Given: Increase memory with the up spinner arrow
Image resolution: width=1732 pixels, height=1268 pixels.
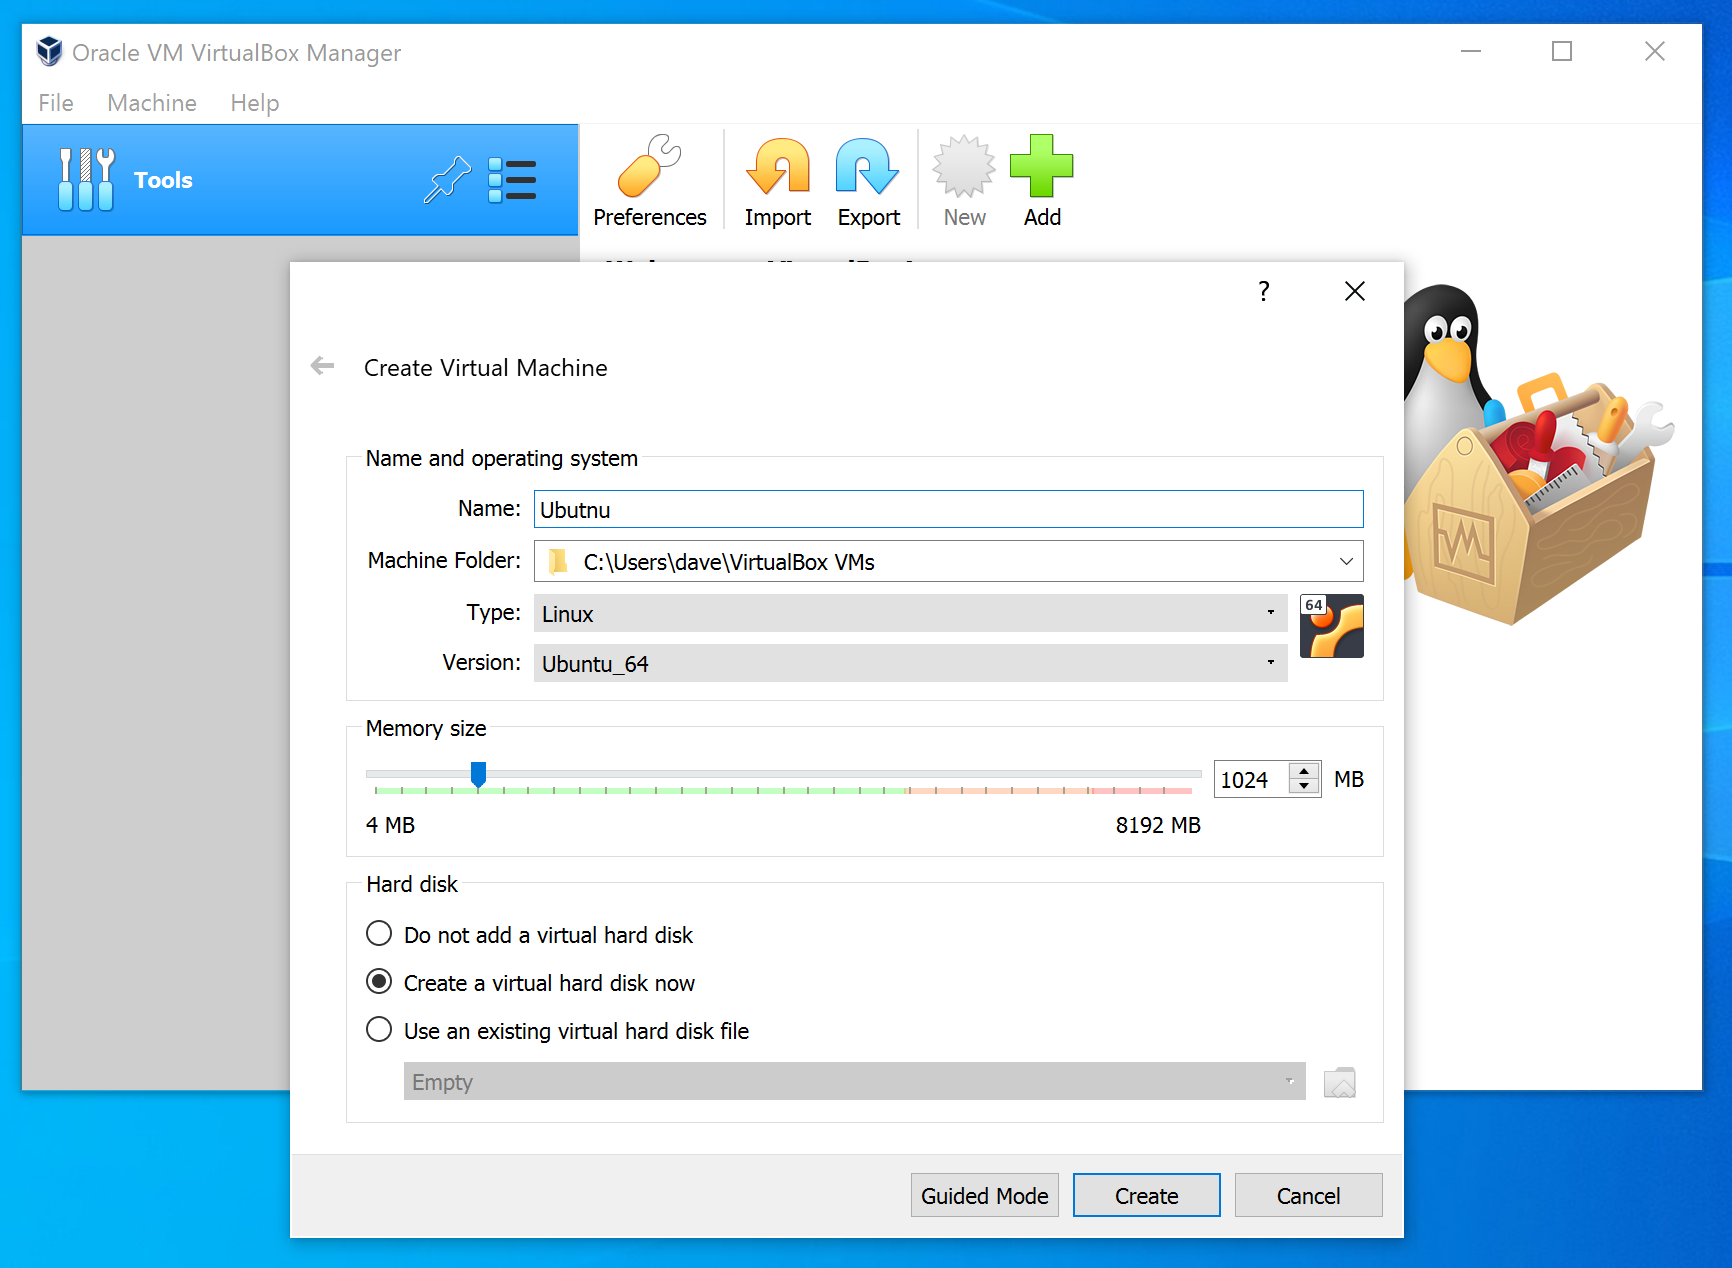Looking at the screenshot, I should coord(1304,771).
